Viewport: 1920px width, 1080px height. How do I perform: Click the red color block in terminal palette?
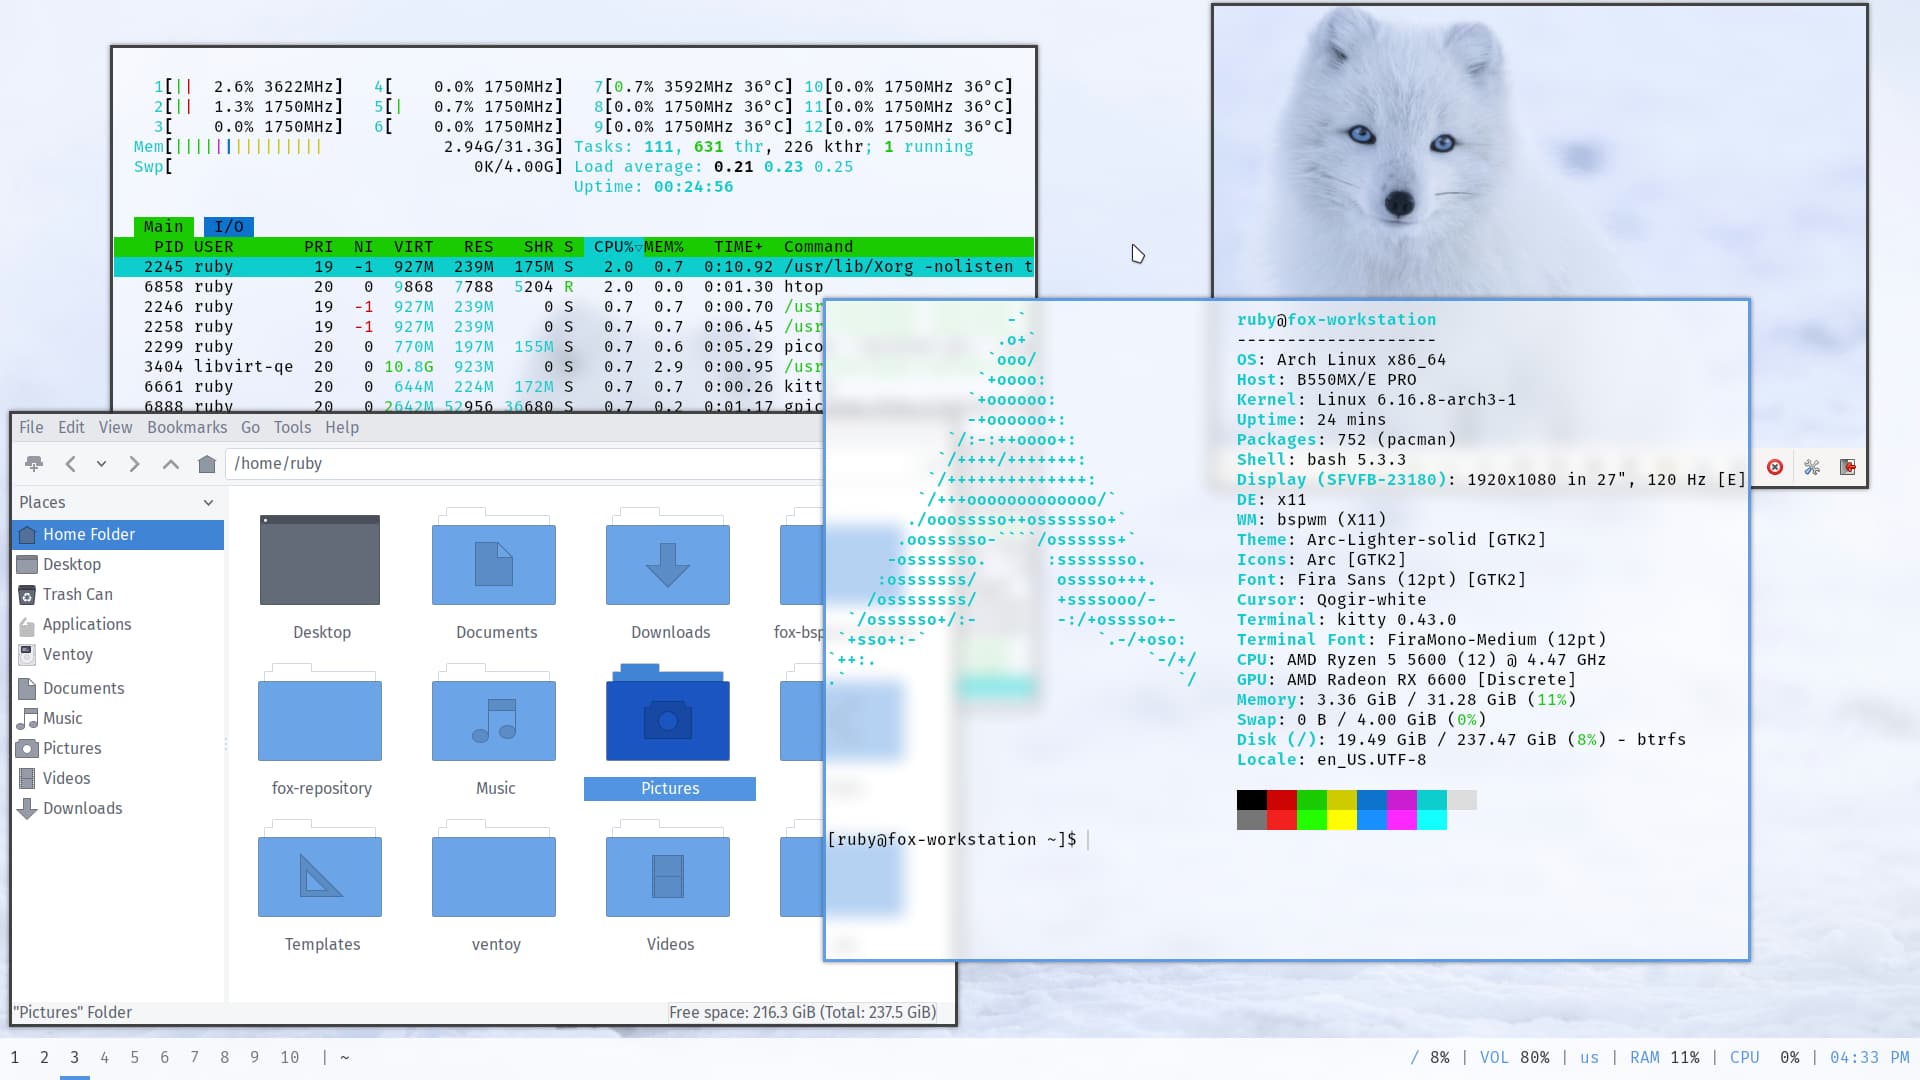(1281, 800)
